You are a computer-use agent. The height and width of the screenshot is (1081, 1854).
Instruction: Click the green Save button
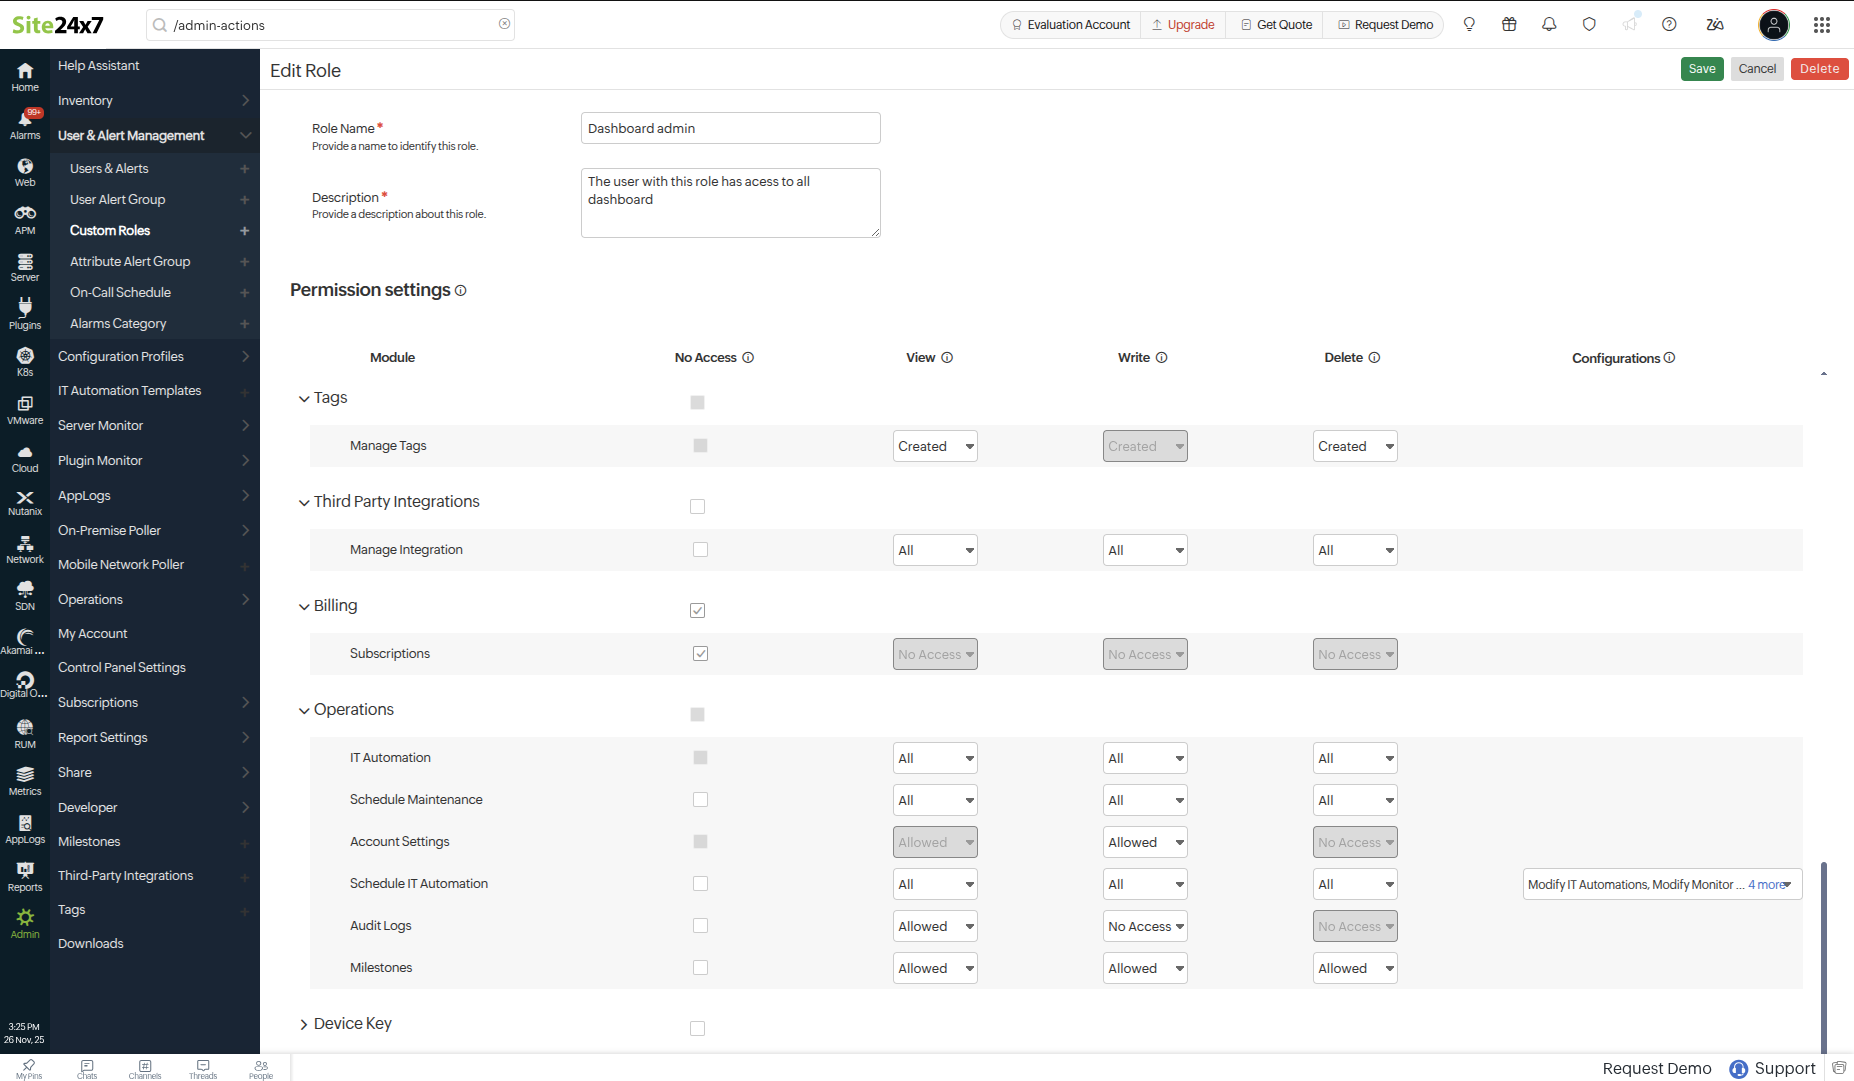click(x=1701, y=69)
